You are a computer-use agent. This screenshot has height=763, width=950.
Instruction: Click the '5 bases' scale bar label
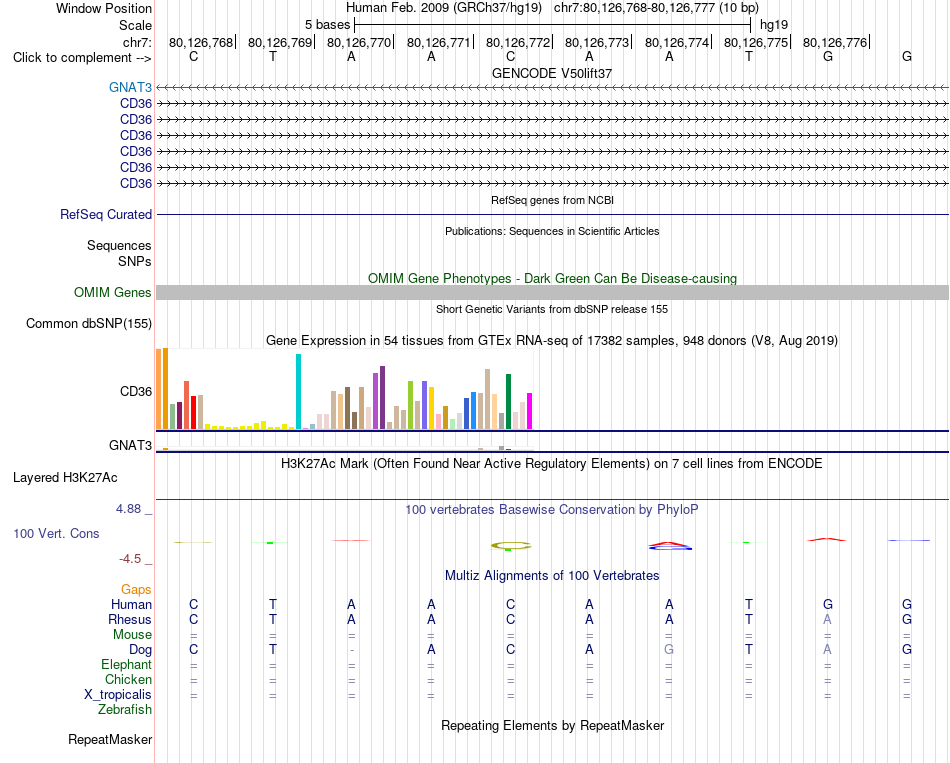point(327,25)
